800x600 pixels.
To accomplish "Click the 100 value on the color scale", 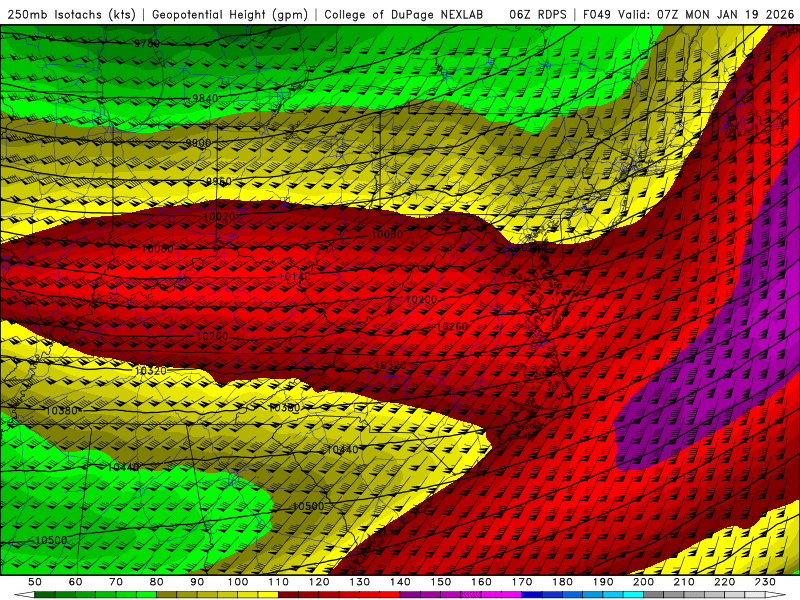I will click(238, 582).
